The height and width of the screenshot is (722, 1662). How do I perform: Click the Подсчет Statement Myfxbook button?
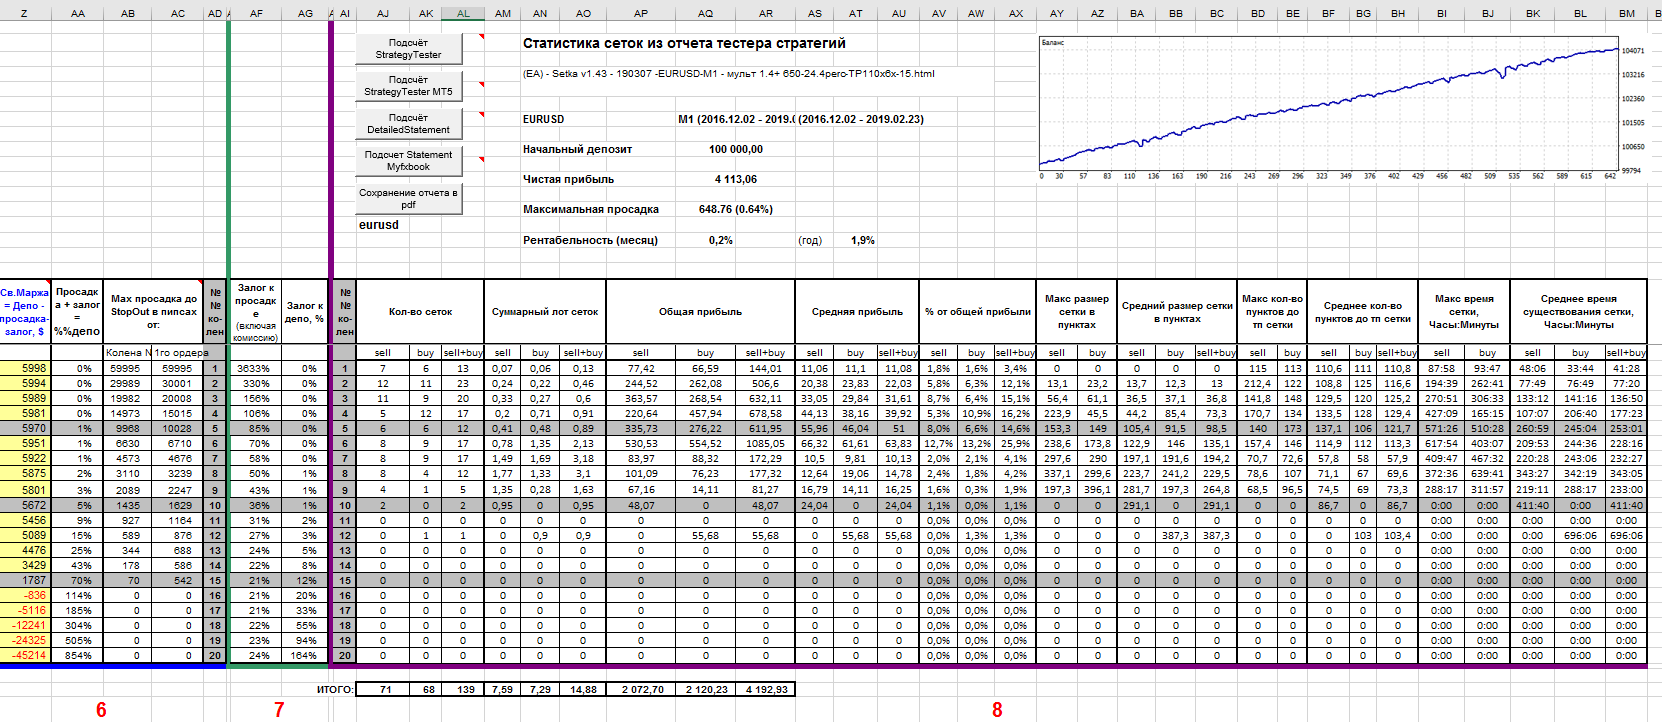coord(408,161)
